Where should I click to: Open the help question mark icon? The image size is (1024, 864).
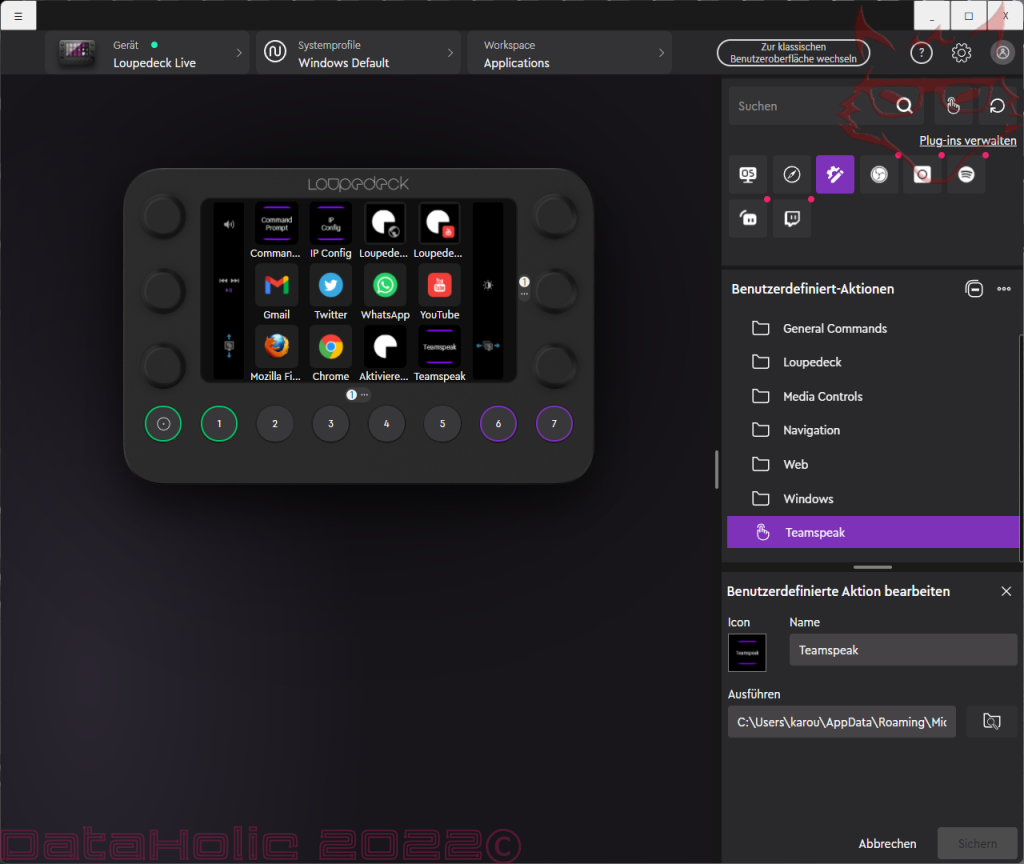pyautogui.click(x=921, y=53)
